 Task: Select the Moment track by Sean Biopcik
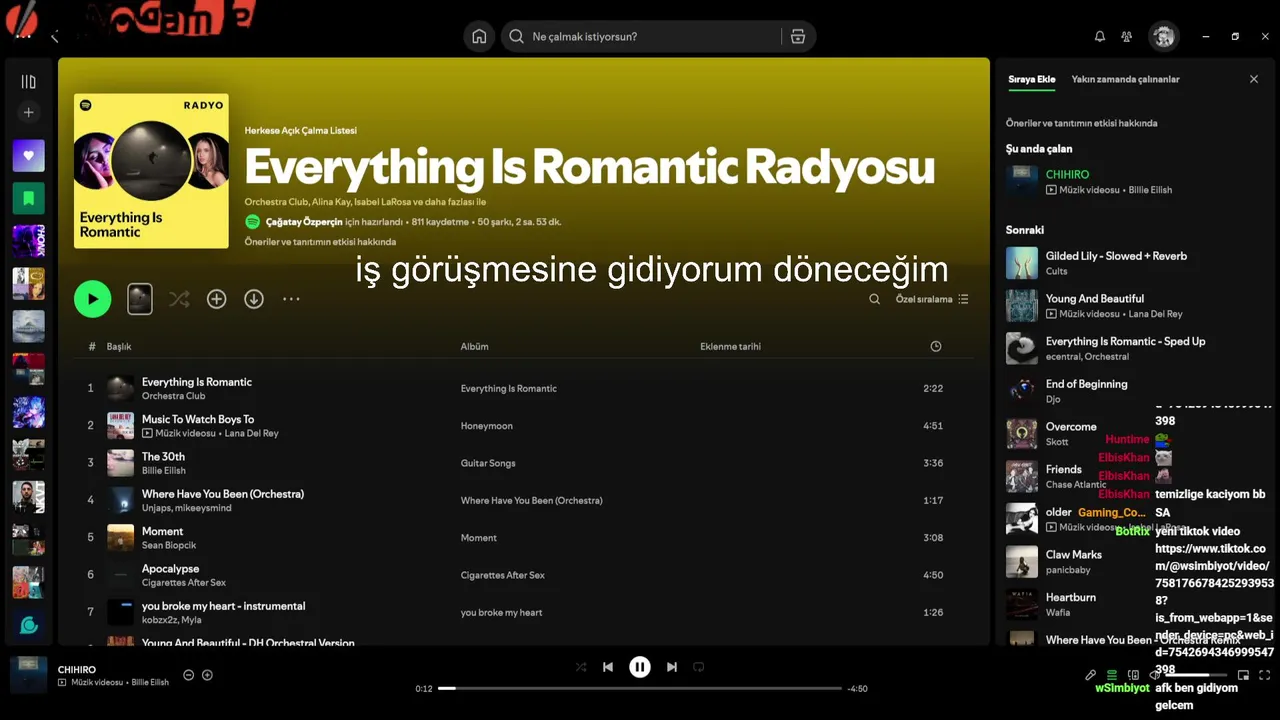(515, 538)
